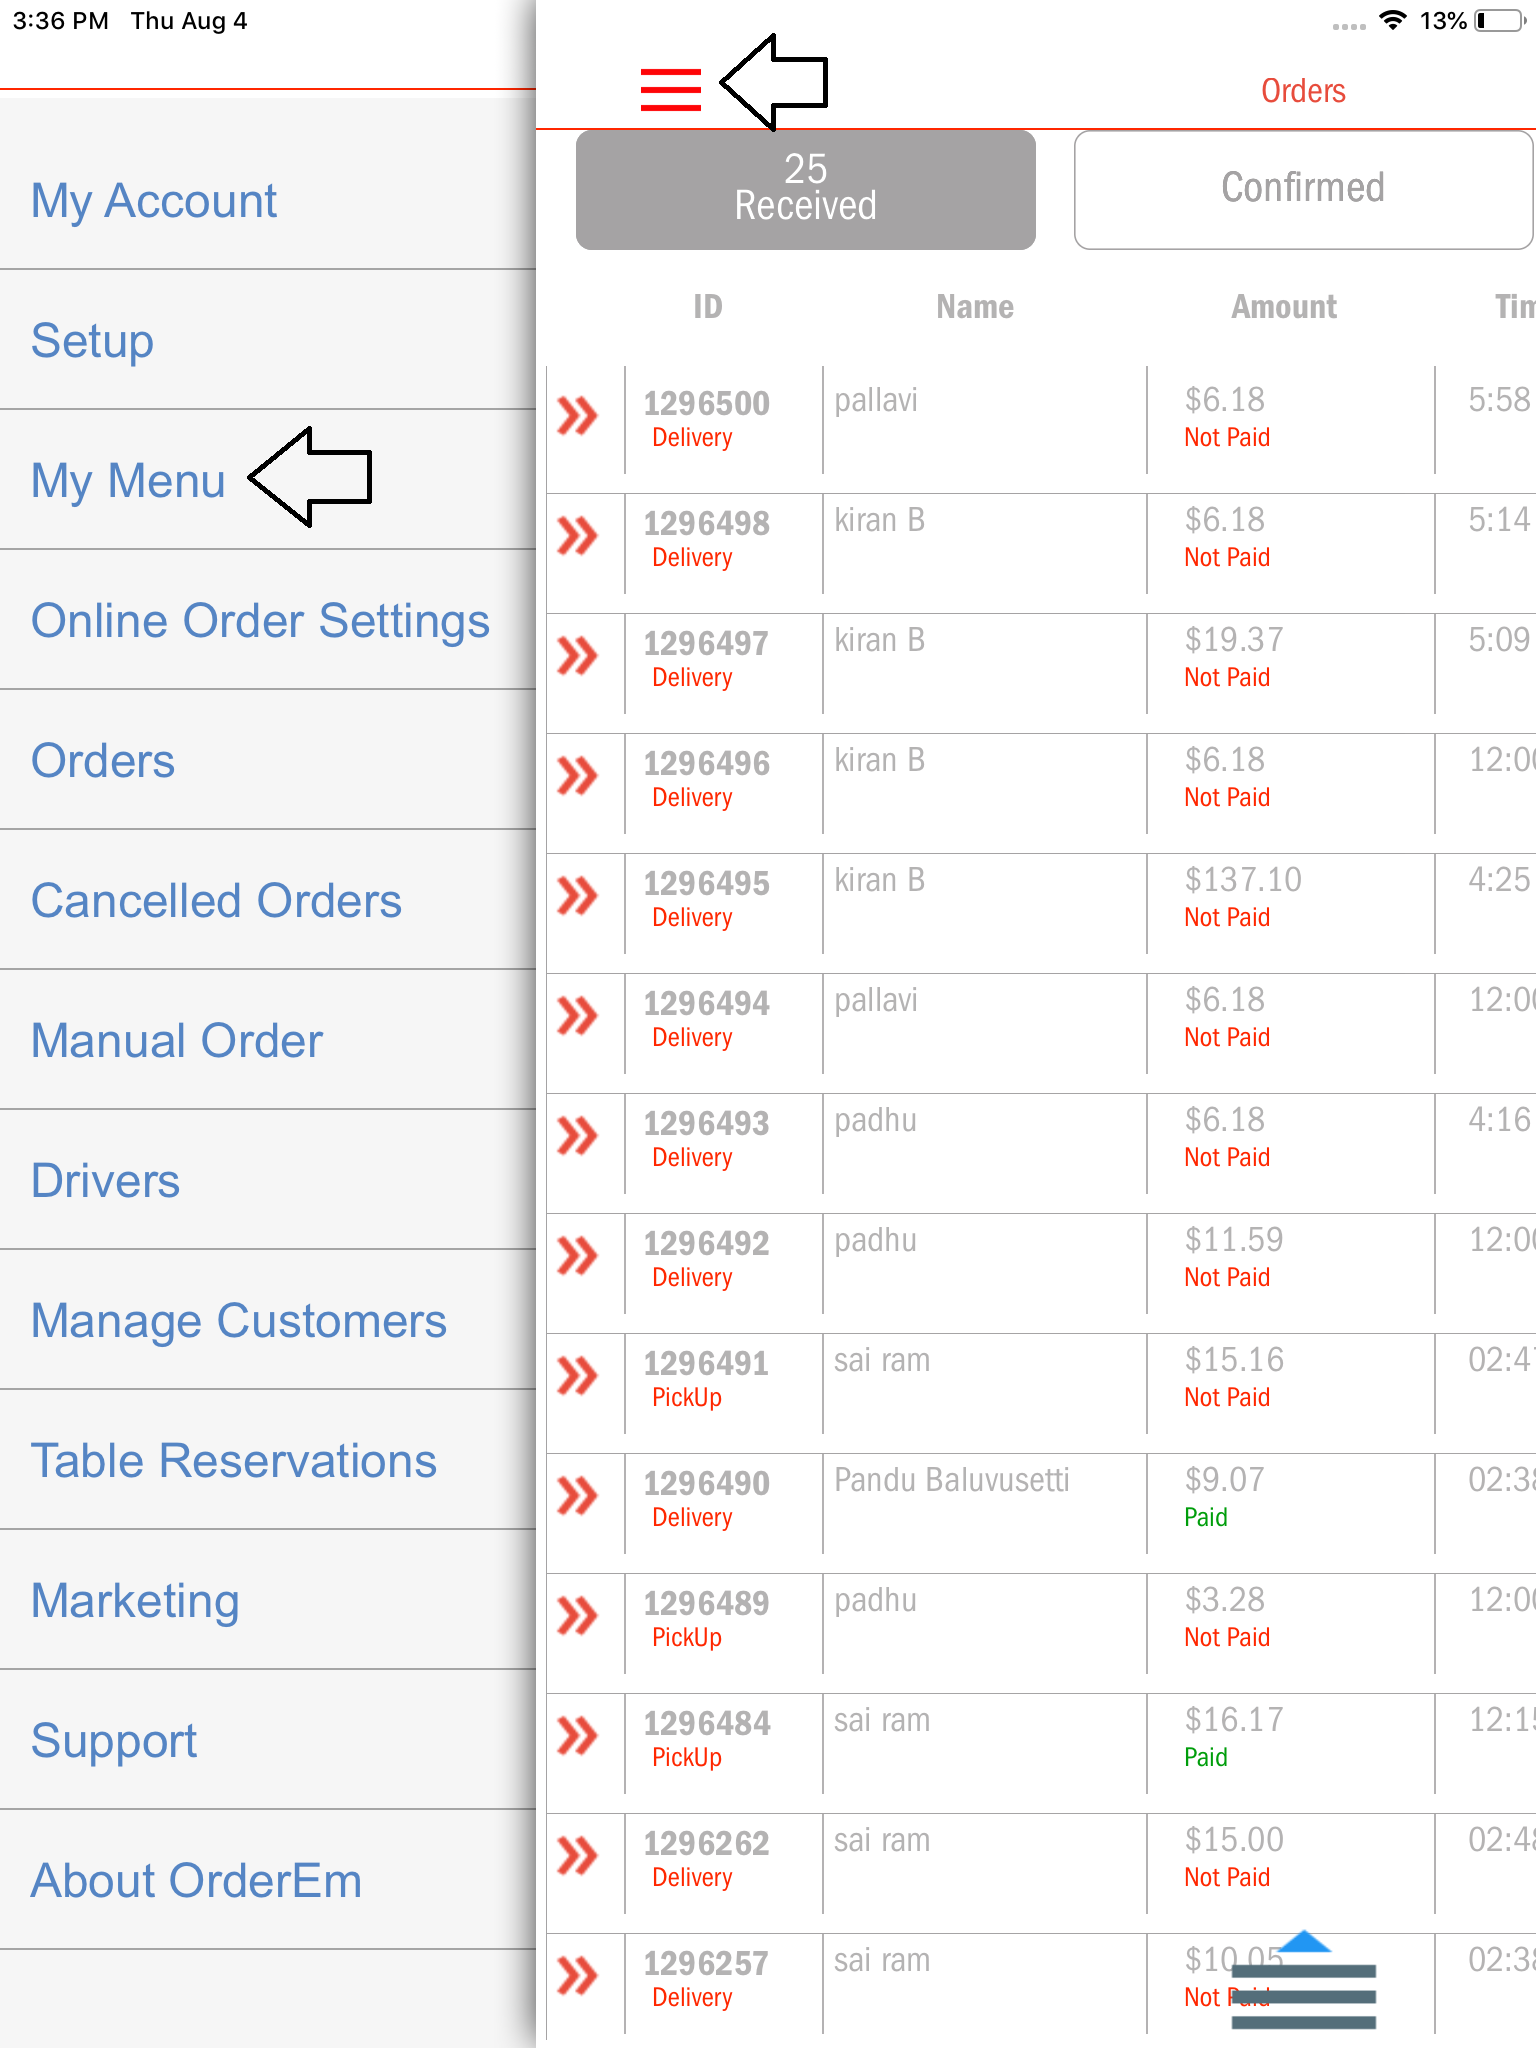The width and height of the screenshot is (1536, 2048).
Task: Select the 25 Received tab
Action: pyautogui.click(x=805, y=189)
